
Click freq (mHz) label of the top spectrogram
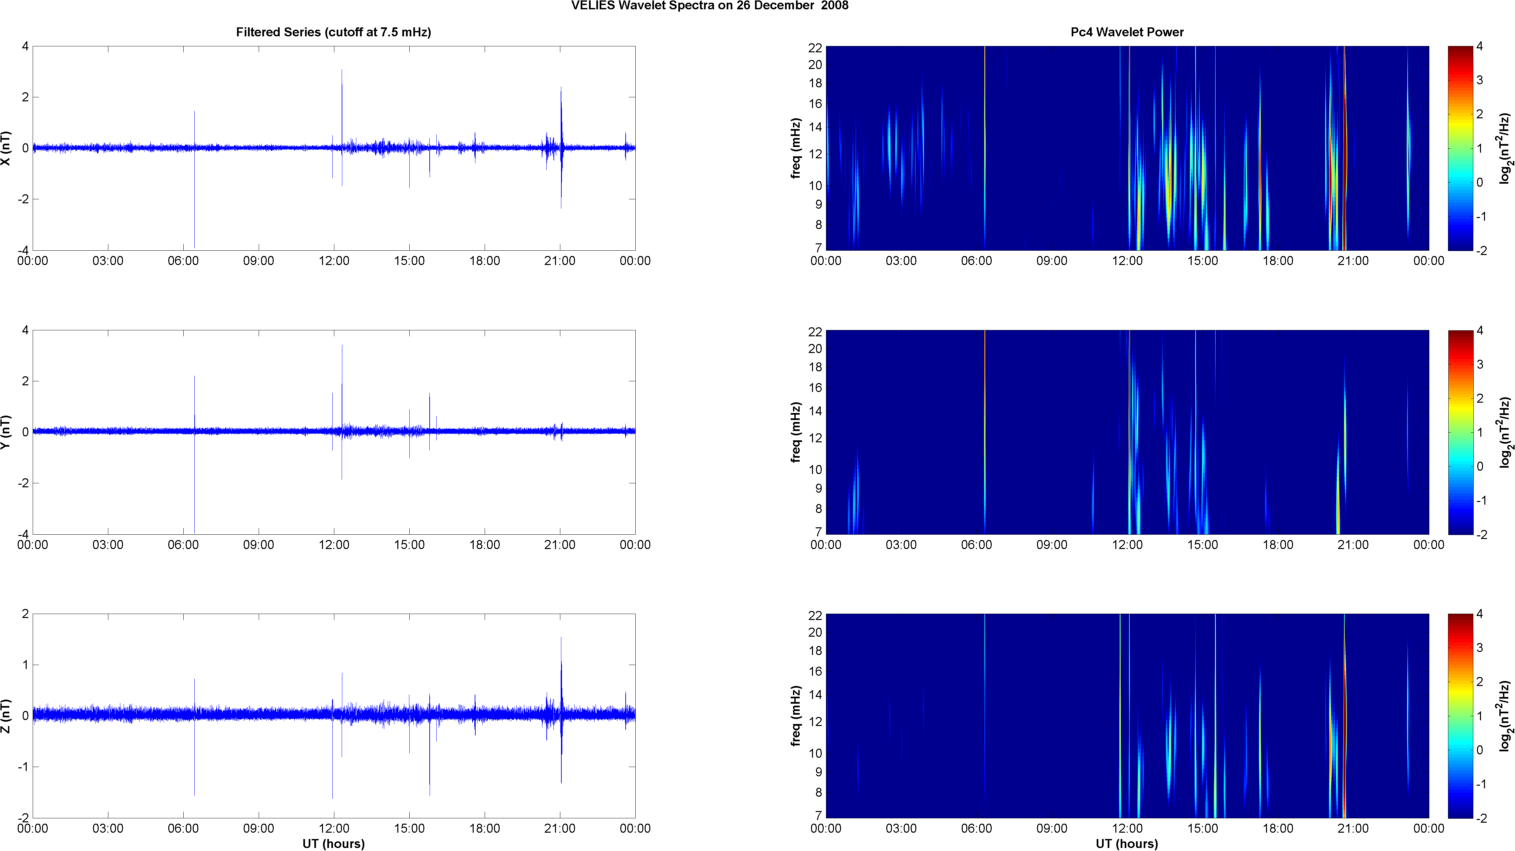[x=796, y=148]
